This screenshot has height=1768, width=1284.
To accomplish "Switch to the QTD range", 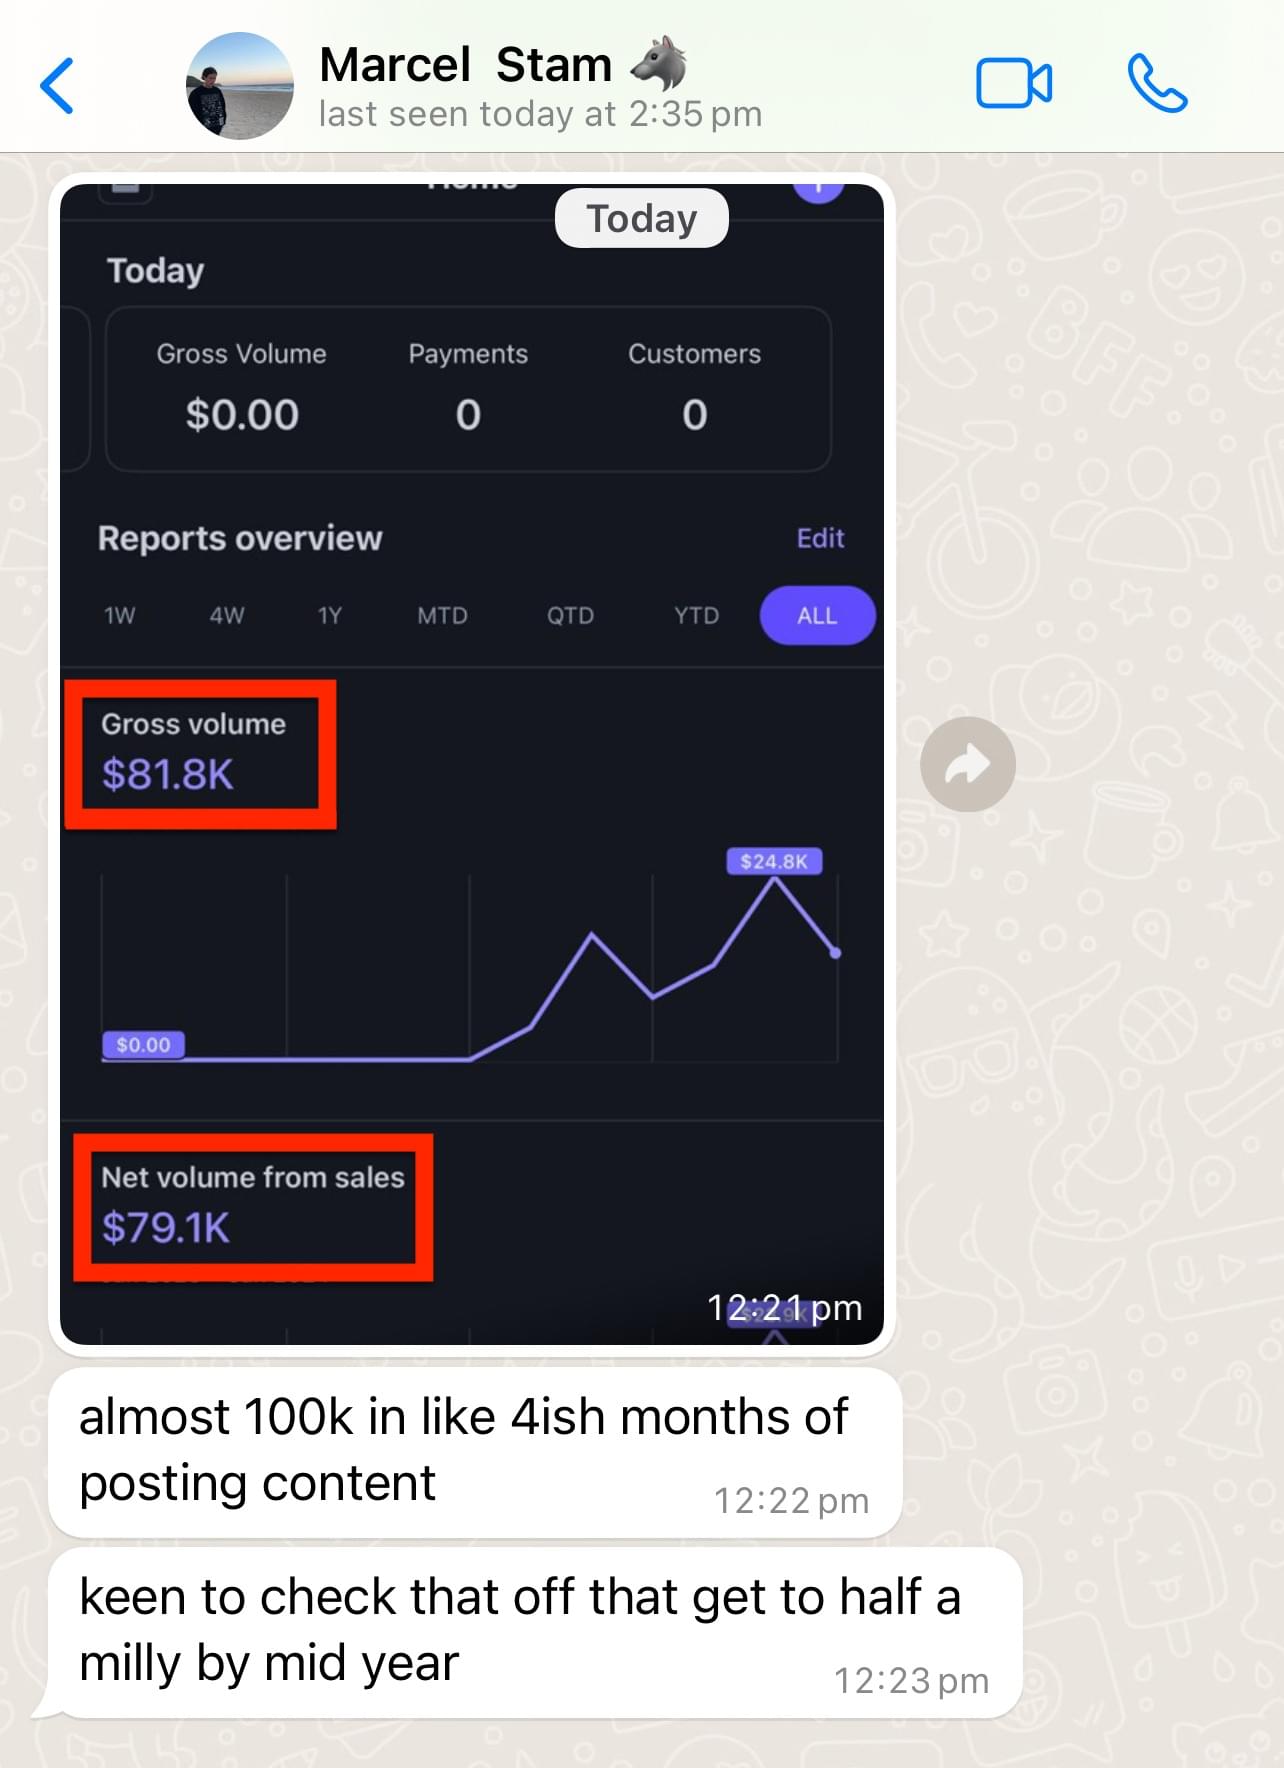I will coord(570,615).
